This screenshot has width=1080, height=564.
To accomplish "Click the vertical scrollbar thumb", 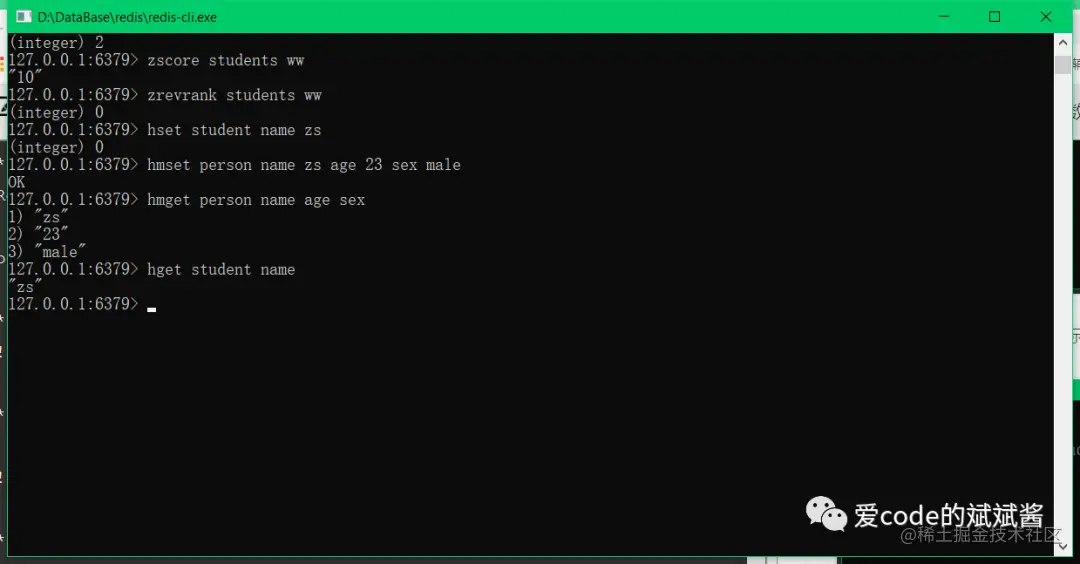I will 1063,65.
